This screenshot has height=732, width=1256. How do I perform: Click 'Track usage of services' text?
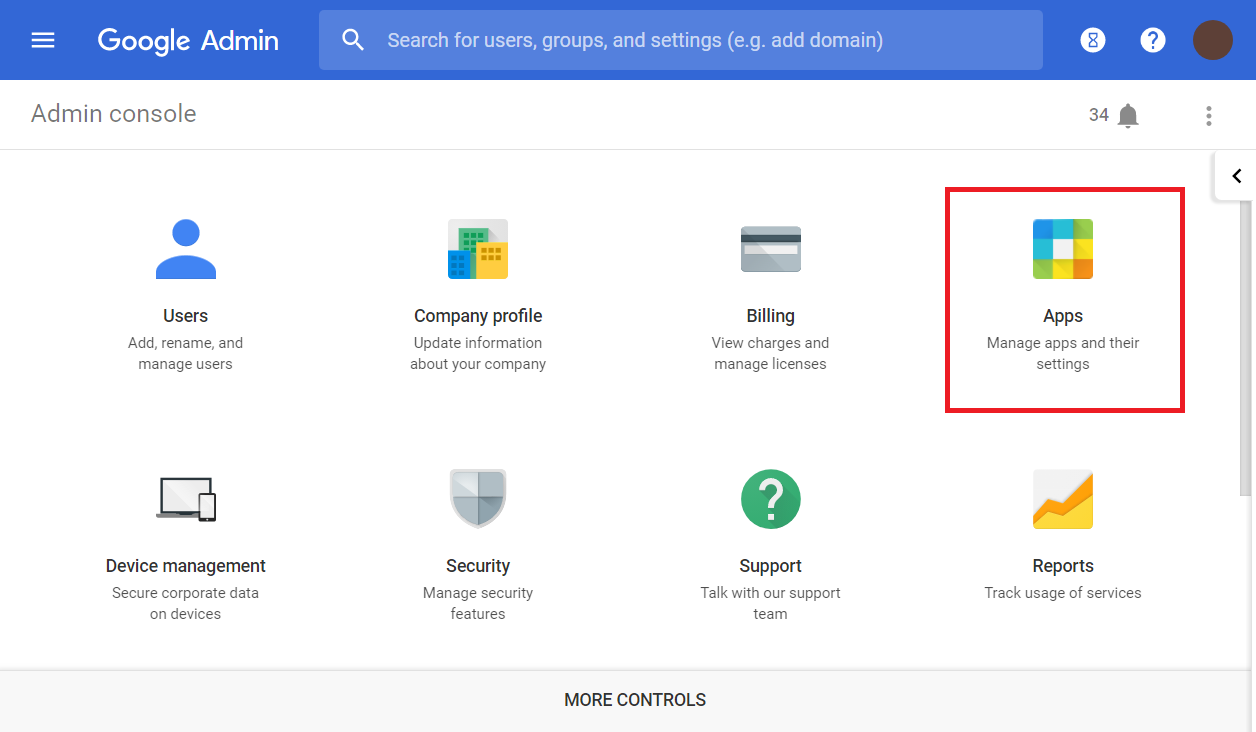(x=1063, y=593)
